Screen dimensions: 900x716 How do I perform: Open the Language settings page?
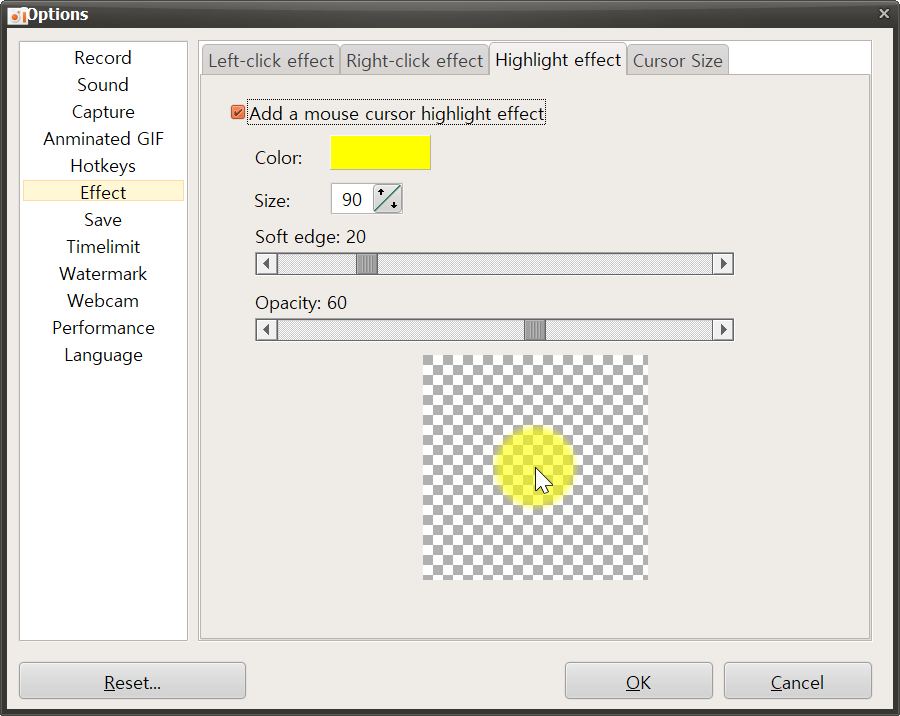click(x=102, y=355)
